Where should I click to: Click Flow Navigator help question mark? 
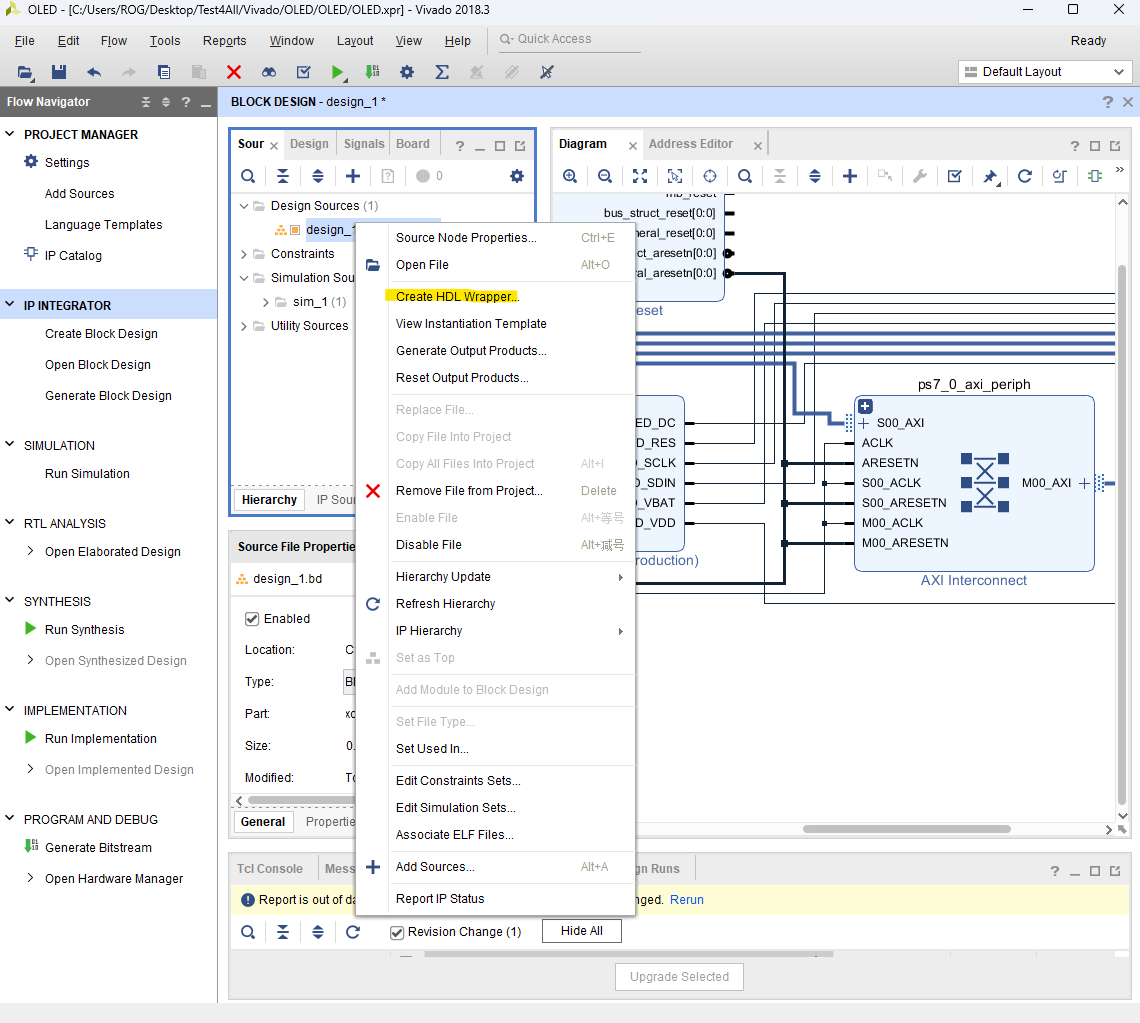tap(186, 103)
